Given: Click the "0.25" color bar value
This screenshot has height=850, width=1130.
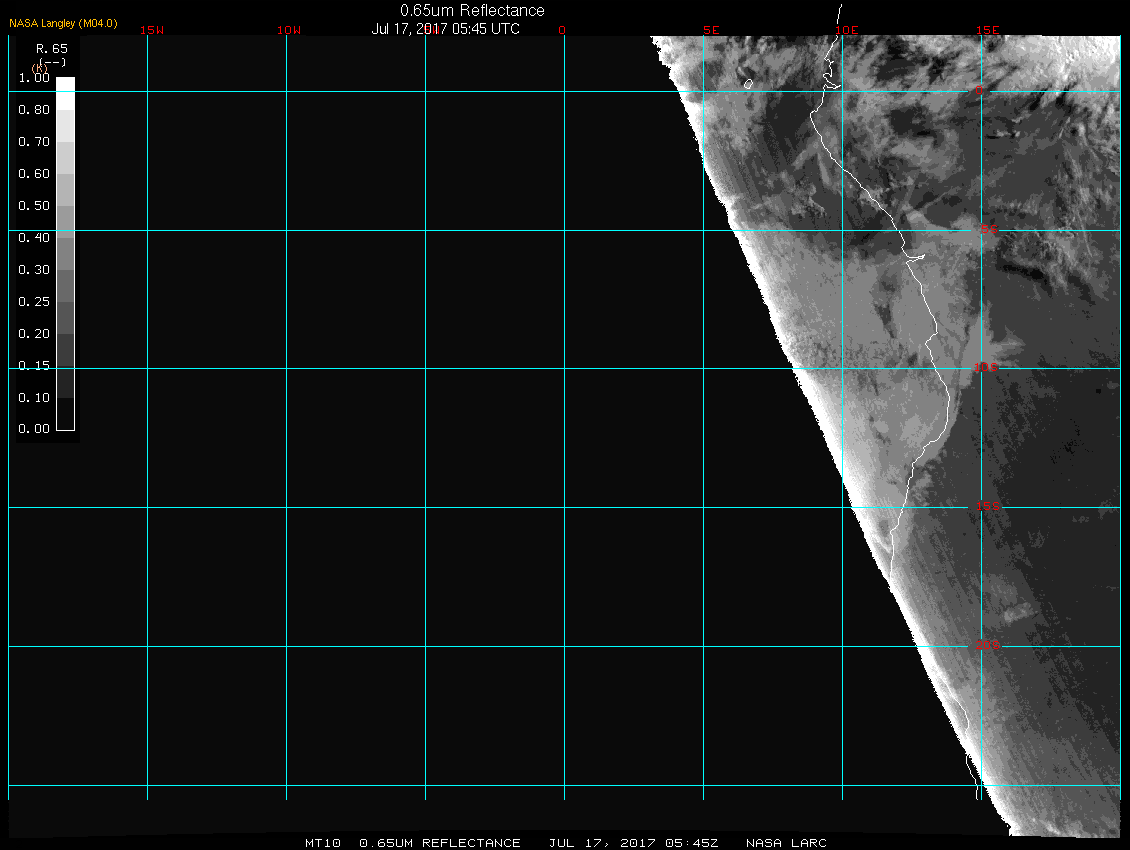Looking at the screenshot, I should click(x=34, y=301).
